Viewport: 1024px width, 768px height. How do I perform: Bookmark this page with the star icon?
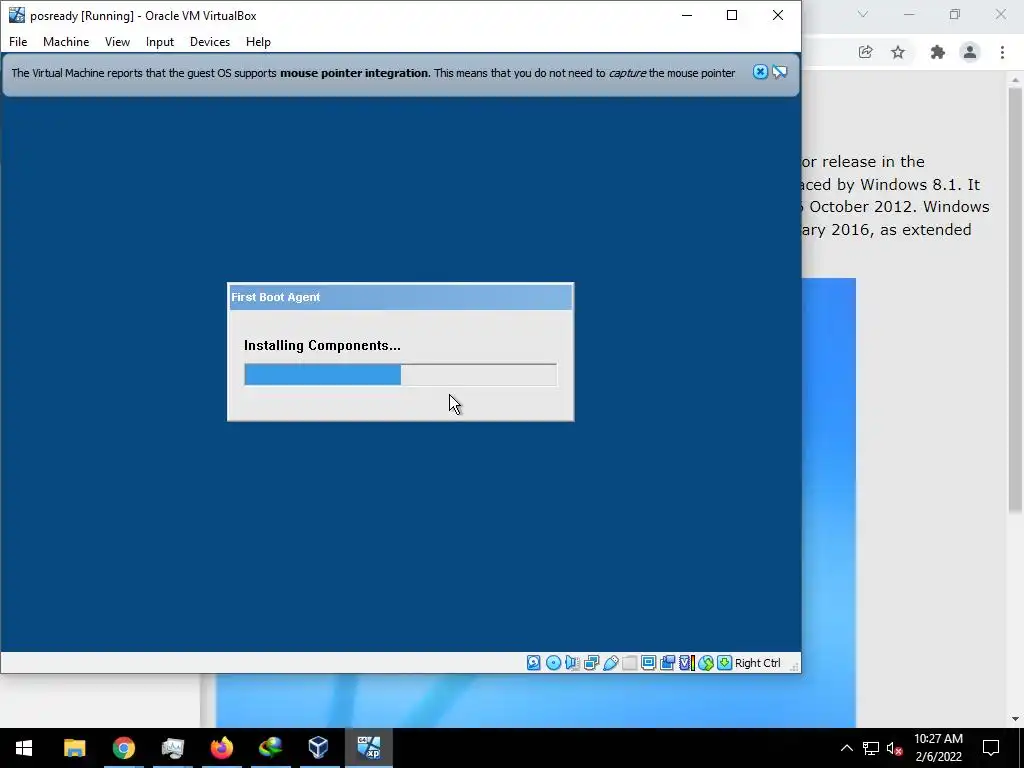[x=898, y=52]
